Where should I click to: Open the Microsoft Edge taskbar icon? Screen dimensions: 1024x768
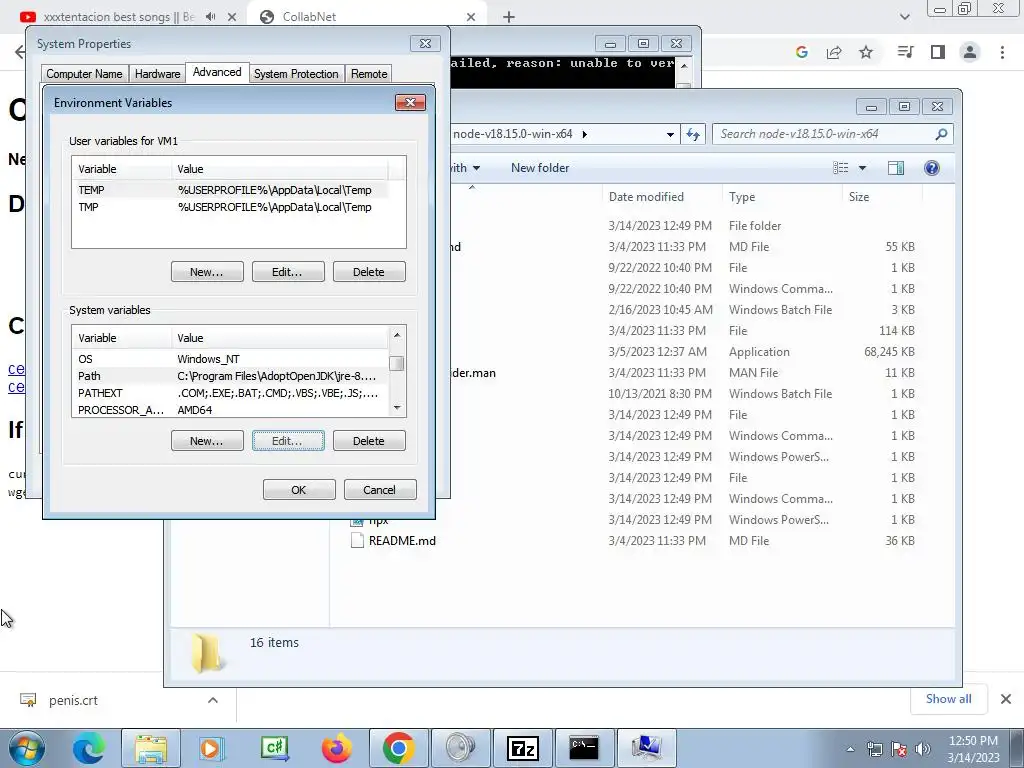[89, 748]
